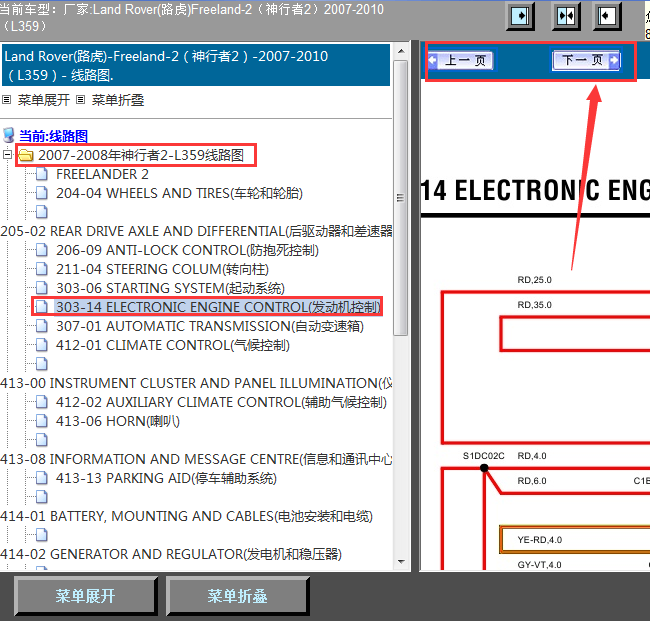Open 413-00 INSTRUMENT CLUSTER AND PANEL ILLUMINATION
This screenshot has width=650, height=621.
(x=196, y=383)
